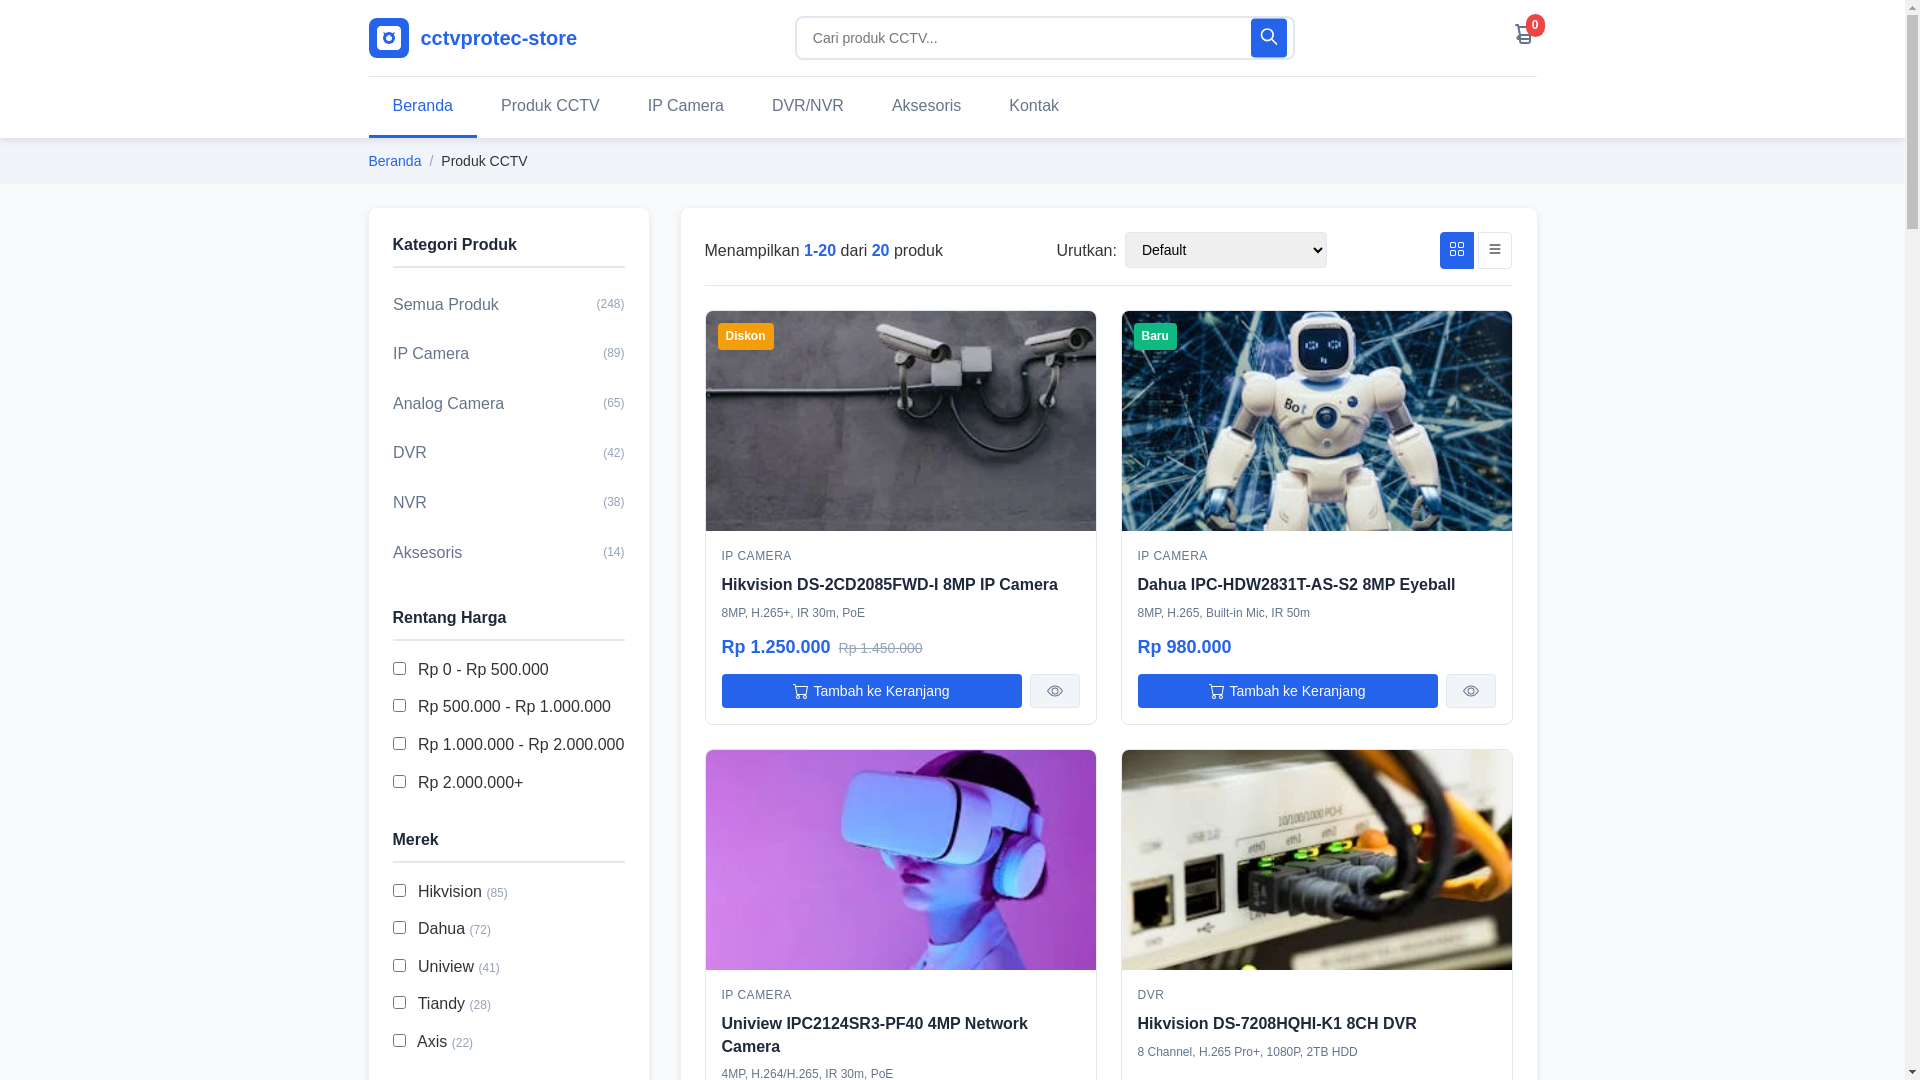Add Dahua IPC-HDW2831T to Keranjang
This screenshot has width=1920, height=1080.
[x=1287, y=691]
